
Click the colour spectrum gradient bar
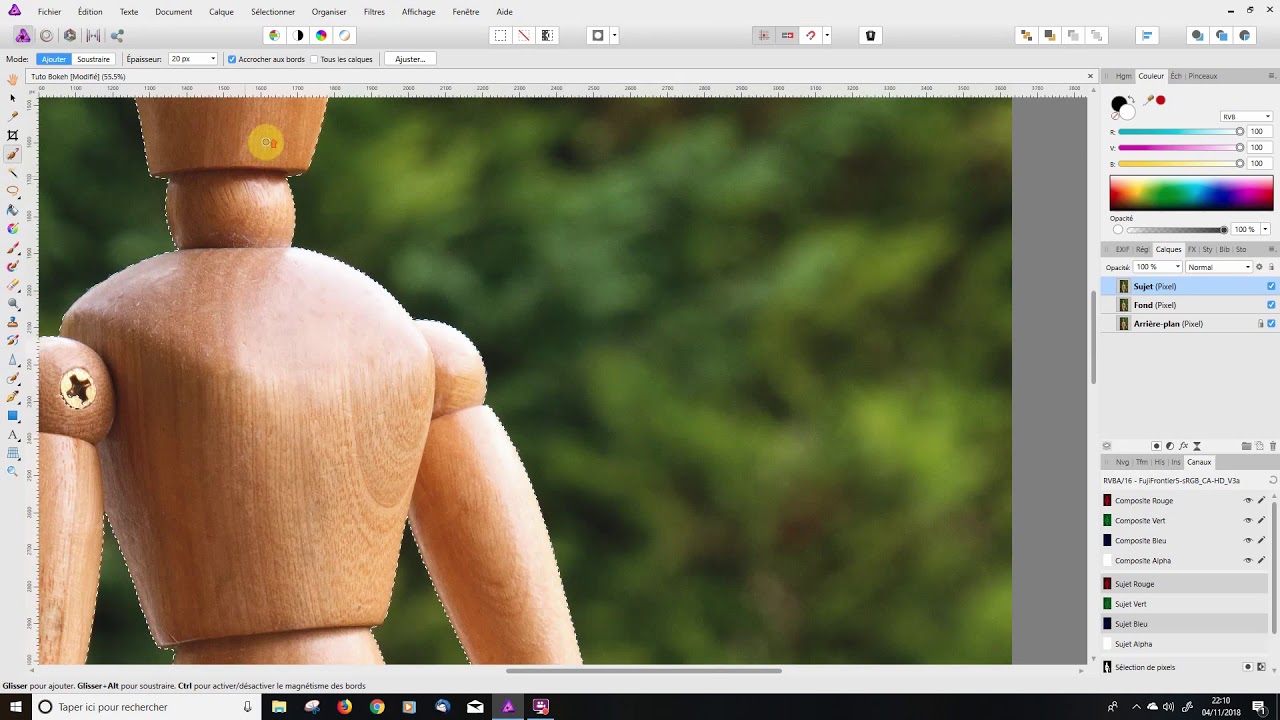click(1191, 192)
